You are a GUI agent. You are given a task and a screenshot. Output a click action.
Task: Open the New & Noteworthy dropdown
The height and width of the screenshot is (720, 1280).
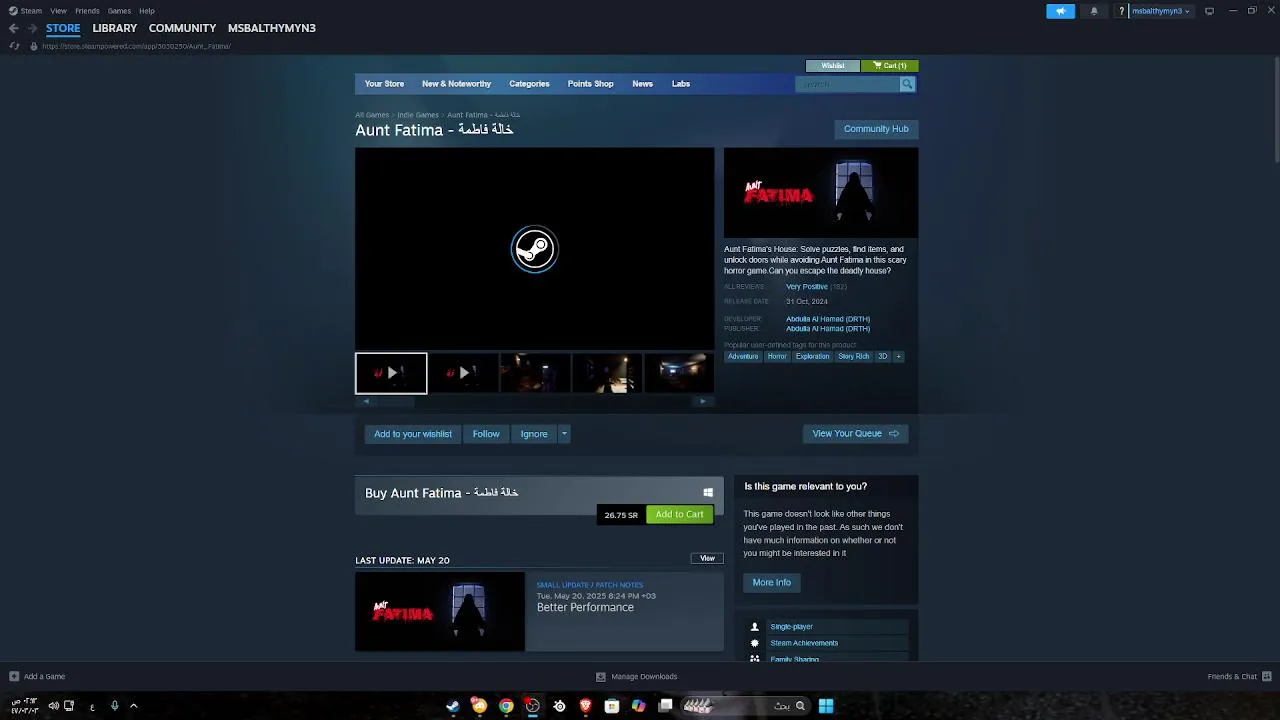(456, 84)
